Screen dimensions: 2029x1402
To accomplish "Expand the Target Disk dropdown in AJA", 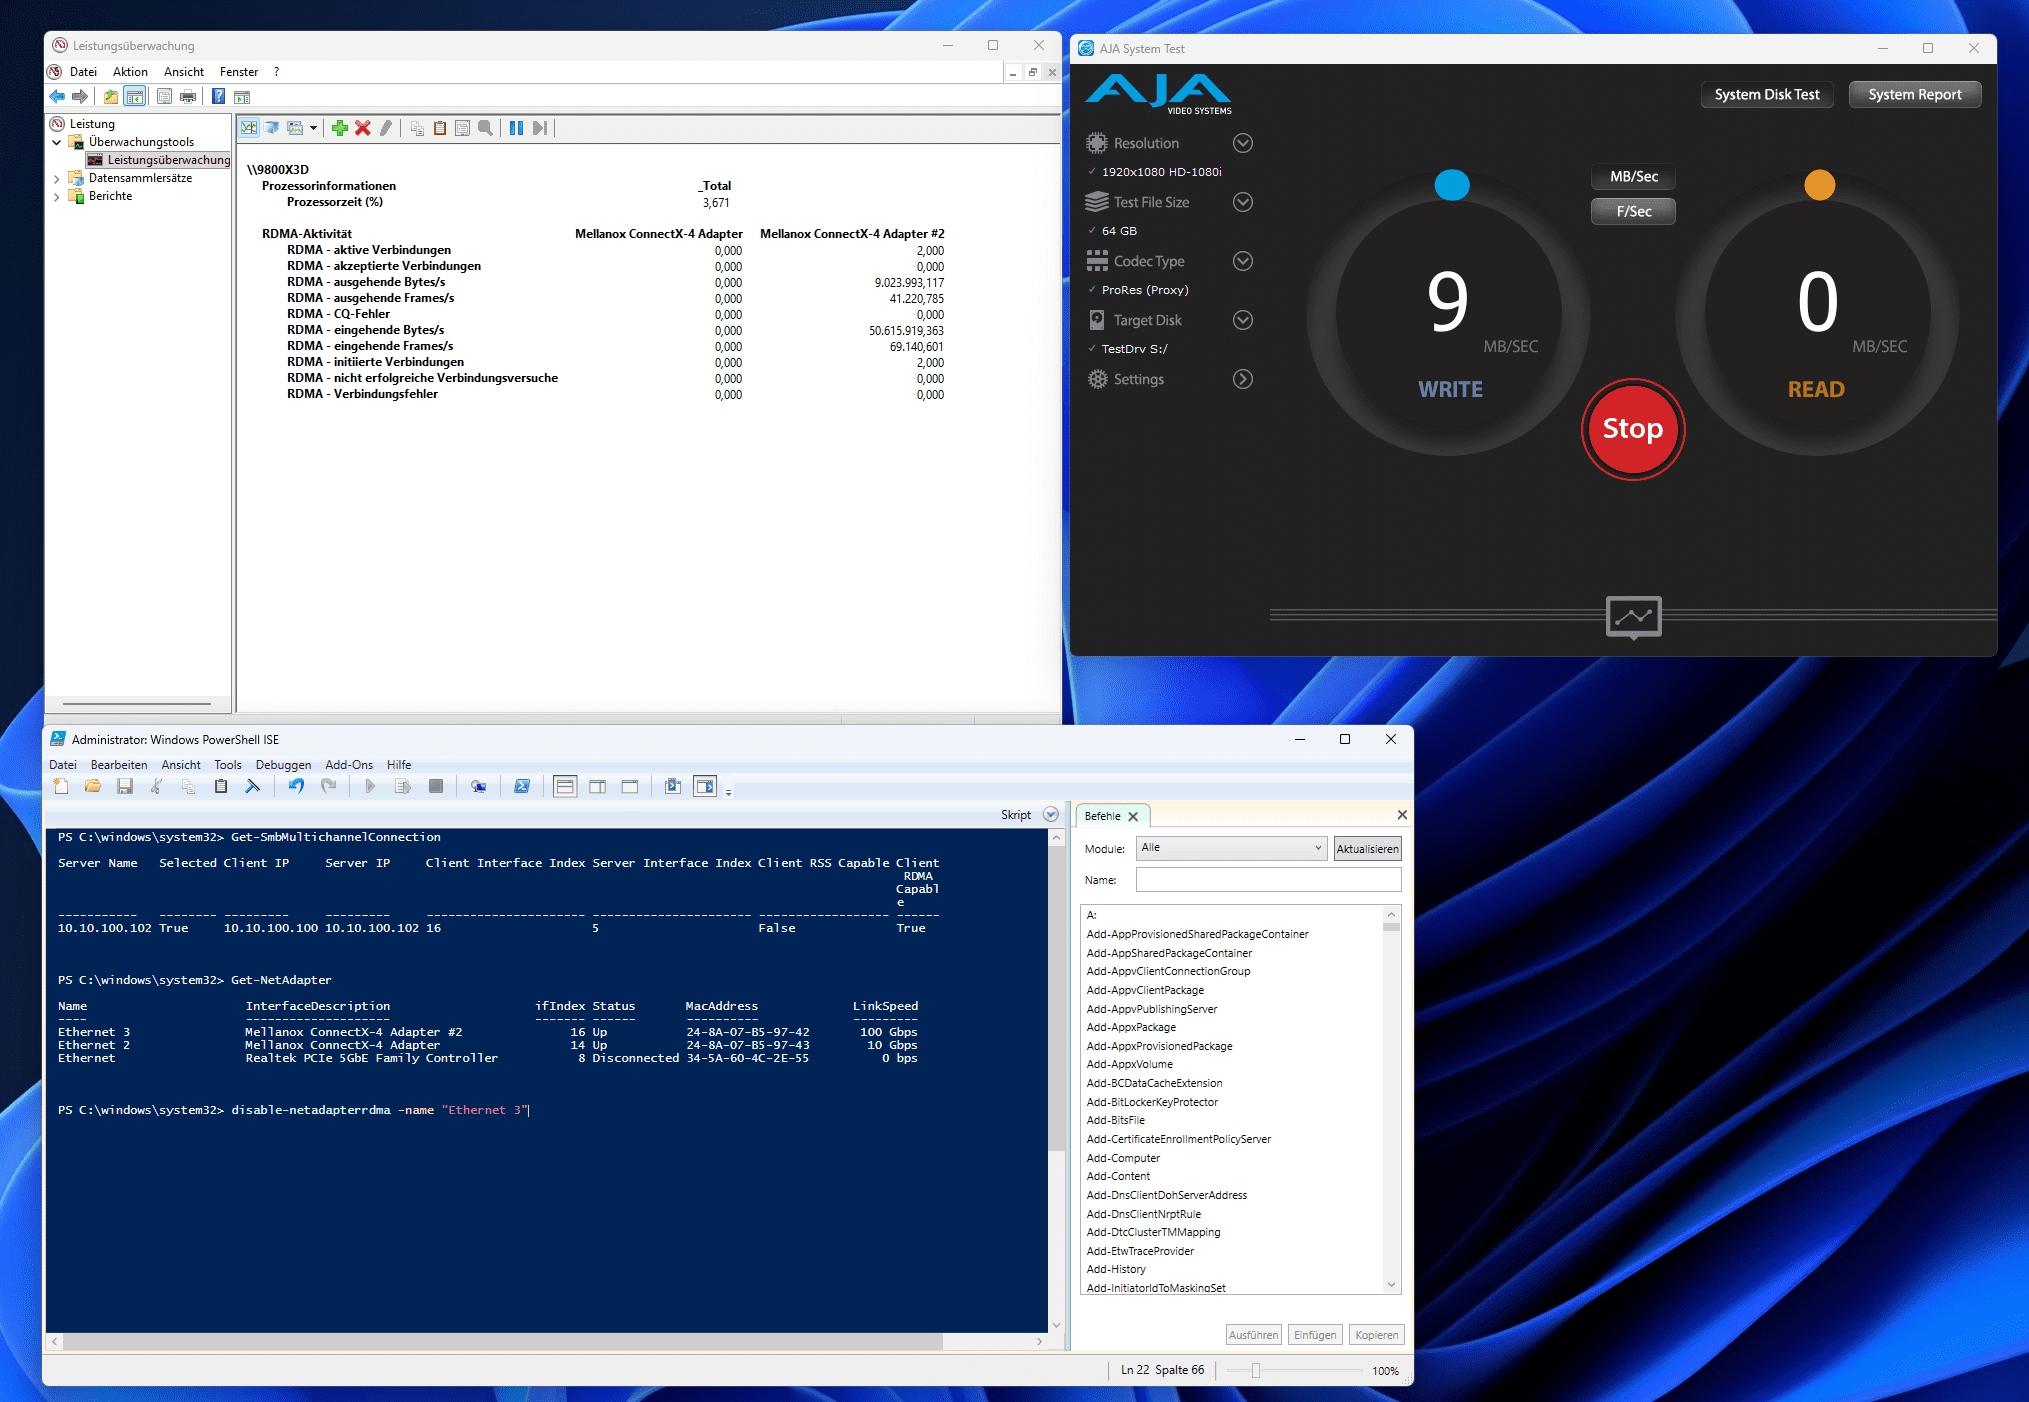I will coord(1243,320).
